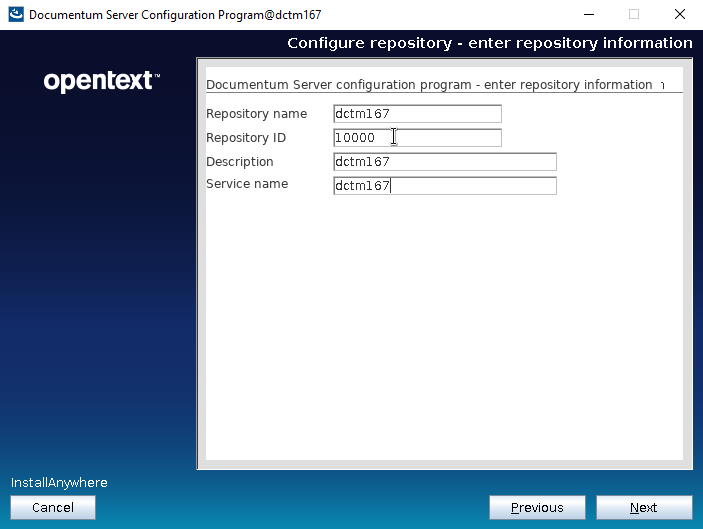Focus the Repository name input field
703x529 pixels.
417,114
